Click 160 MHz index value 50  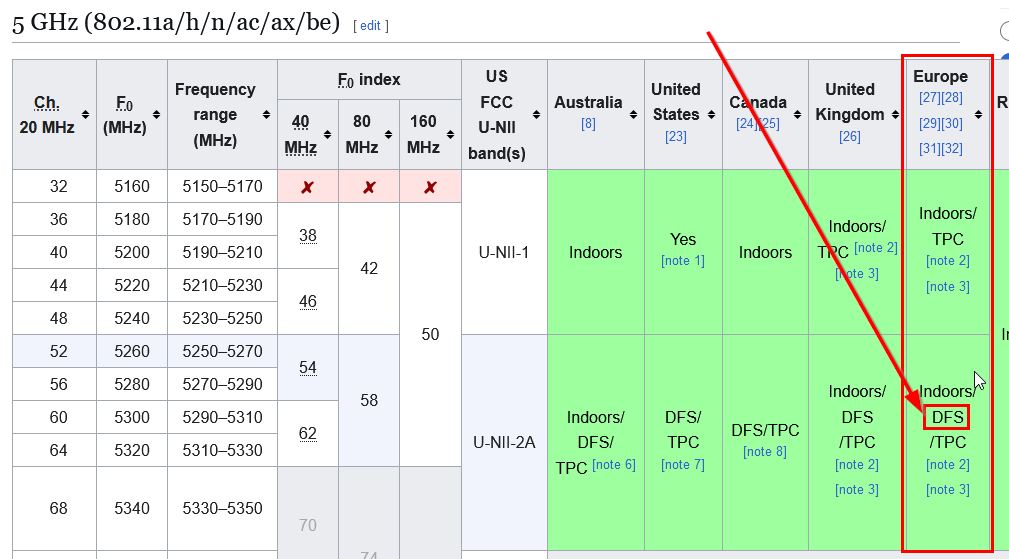click(430, 334)
